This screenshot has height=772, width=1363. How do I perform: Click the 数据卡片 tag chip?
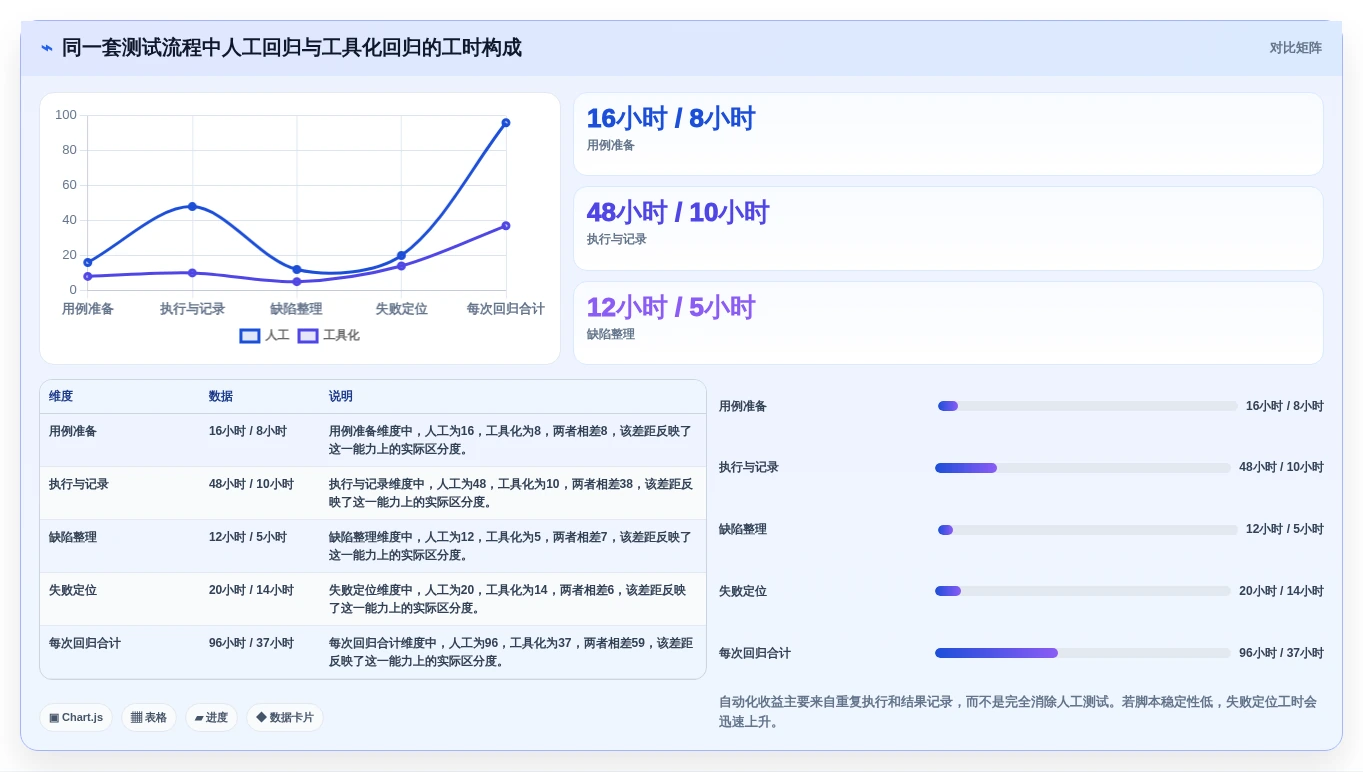click(285, 717)
